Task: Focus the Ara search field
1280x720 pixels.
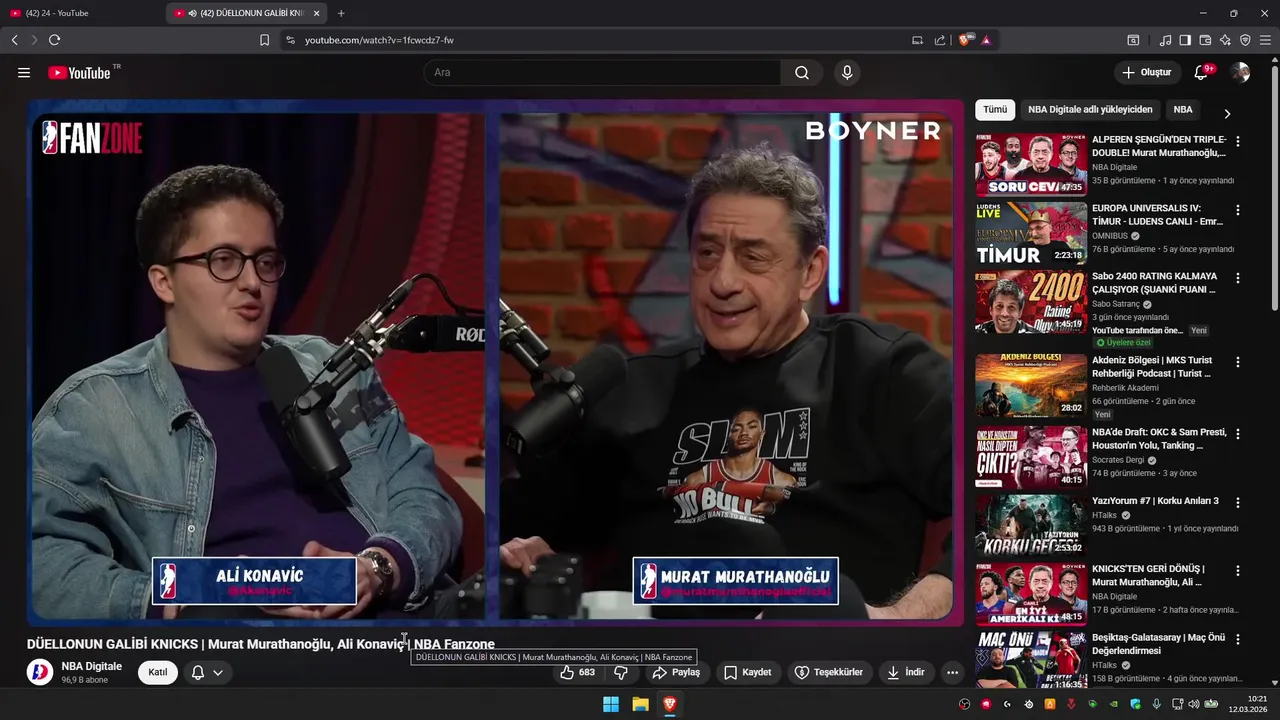Action: [x=602, y=73]
